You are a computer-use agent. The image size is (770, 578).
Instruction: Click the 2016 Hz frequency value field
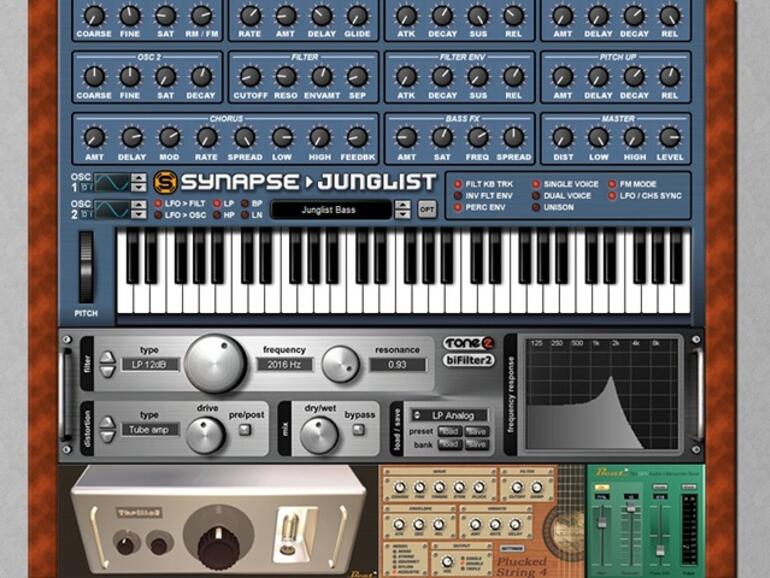coord(284,364)
